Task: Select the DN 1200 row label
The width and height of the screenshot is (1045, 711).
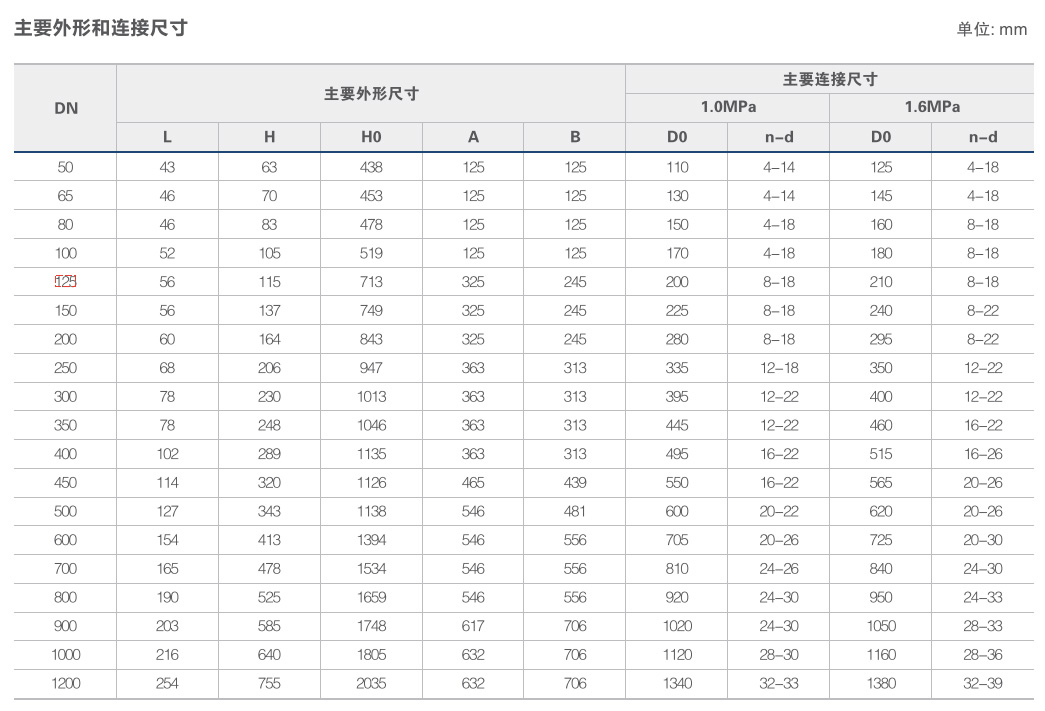Action: click(x=66, y=684)
